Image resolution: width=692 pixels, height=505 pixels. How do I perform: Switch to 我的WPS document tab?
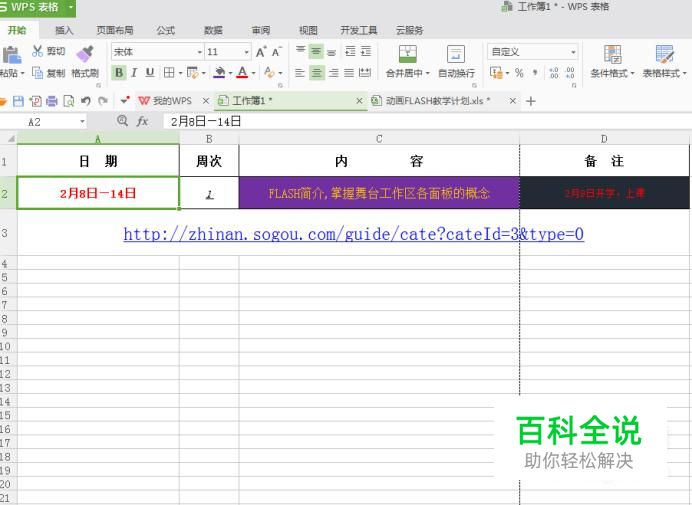(172, 101)
